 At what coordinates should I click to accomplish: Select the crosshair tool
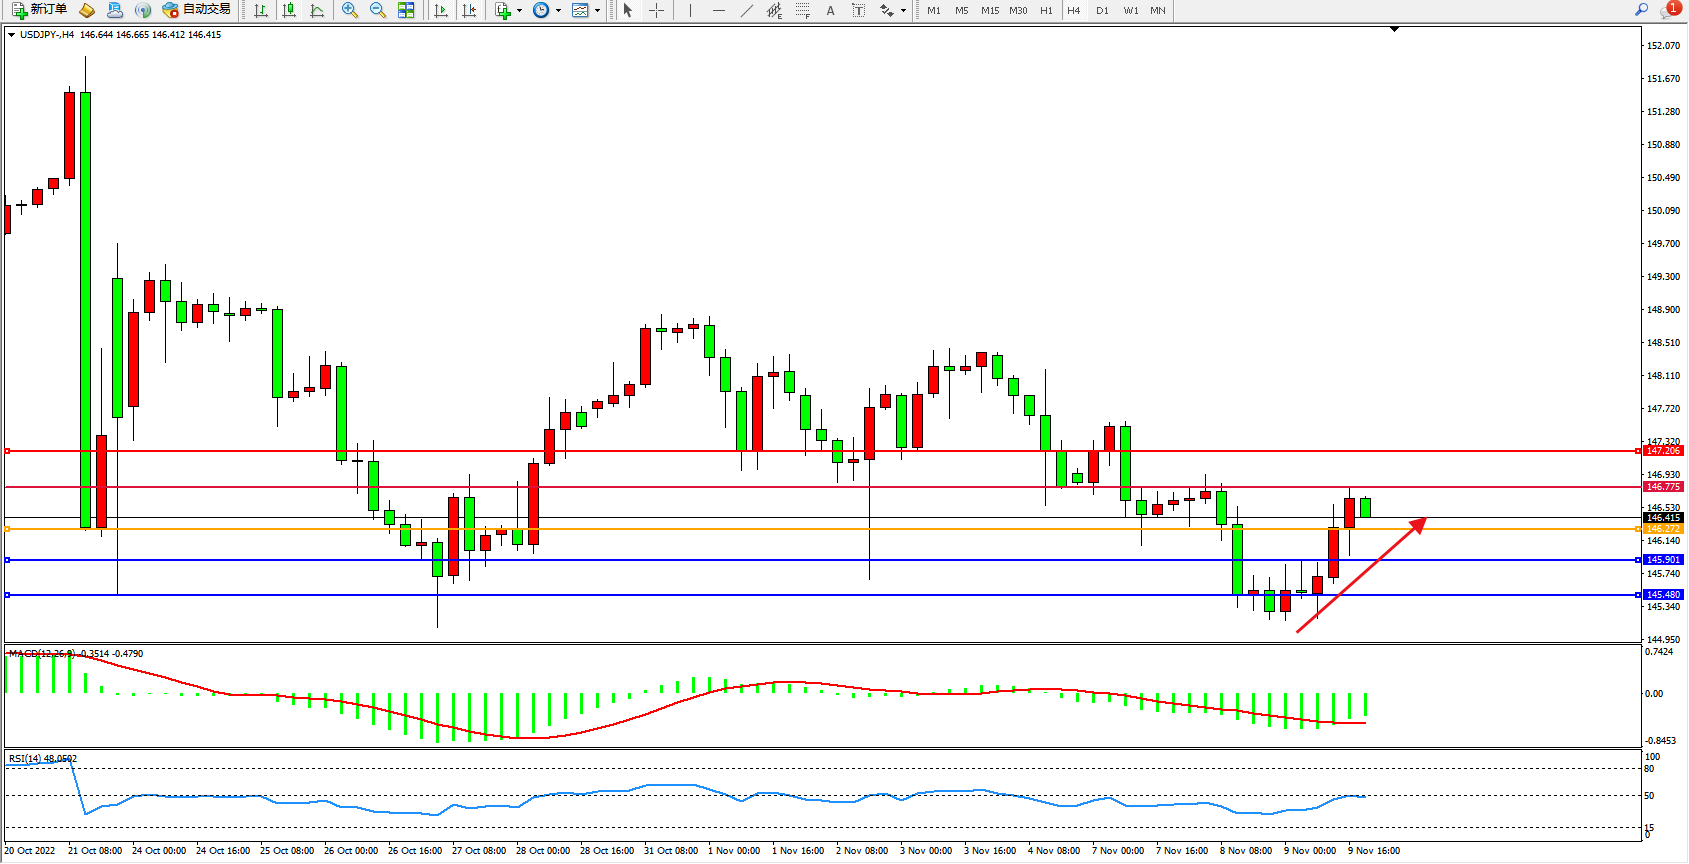click(656, 10)
